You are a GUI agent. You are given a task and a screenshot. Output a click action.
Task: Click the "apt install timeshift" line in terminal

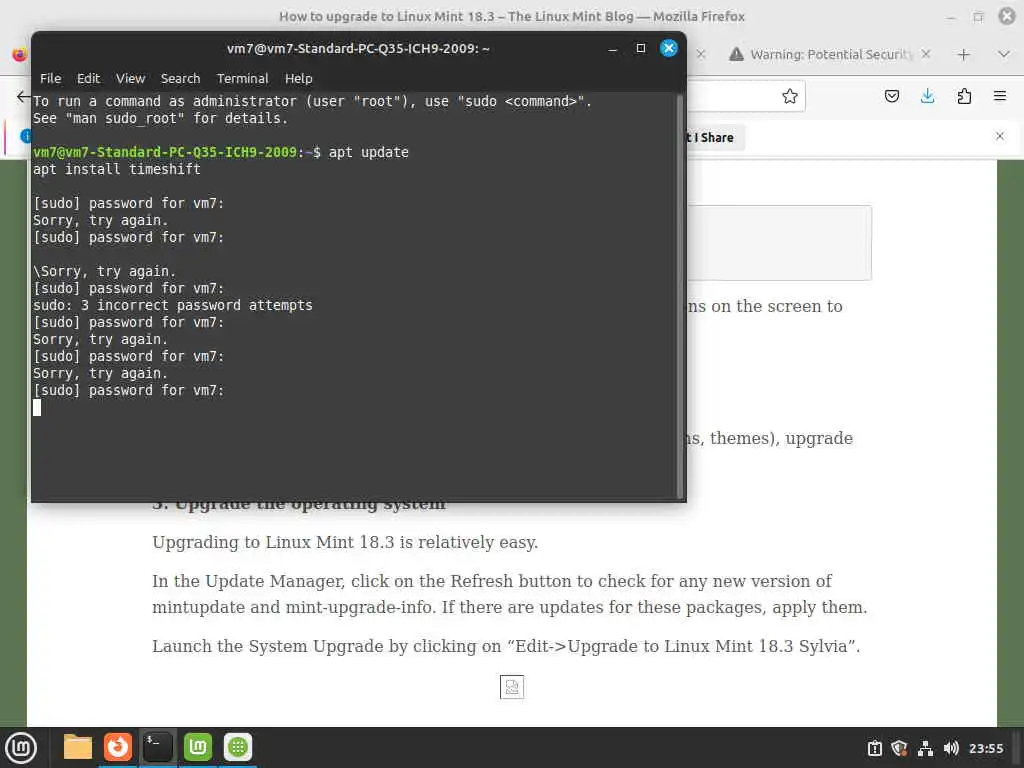pos(117,169)
